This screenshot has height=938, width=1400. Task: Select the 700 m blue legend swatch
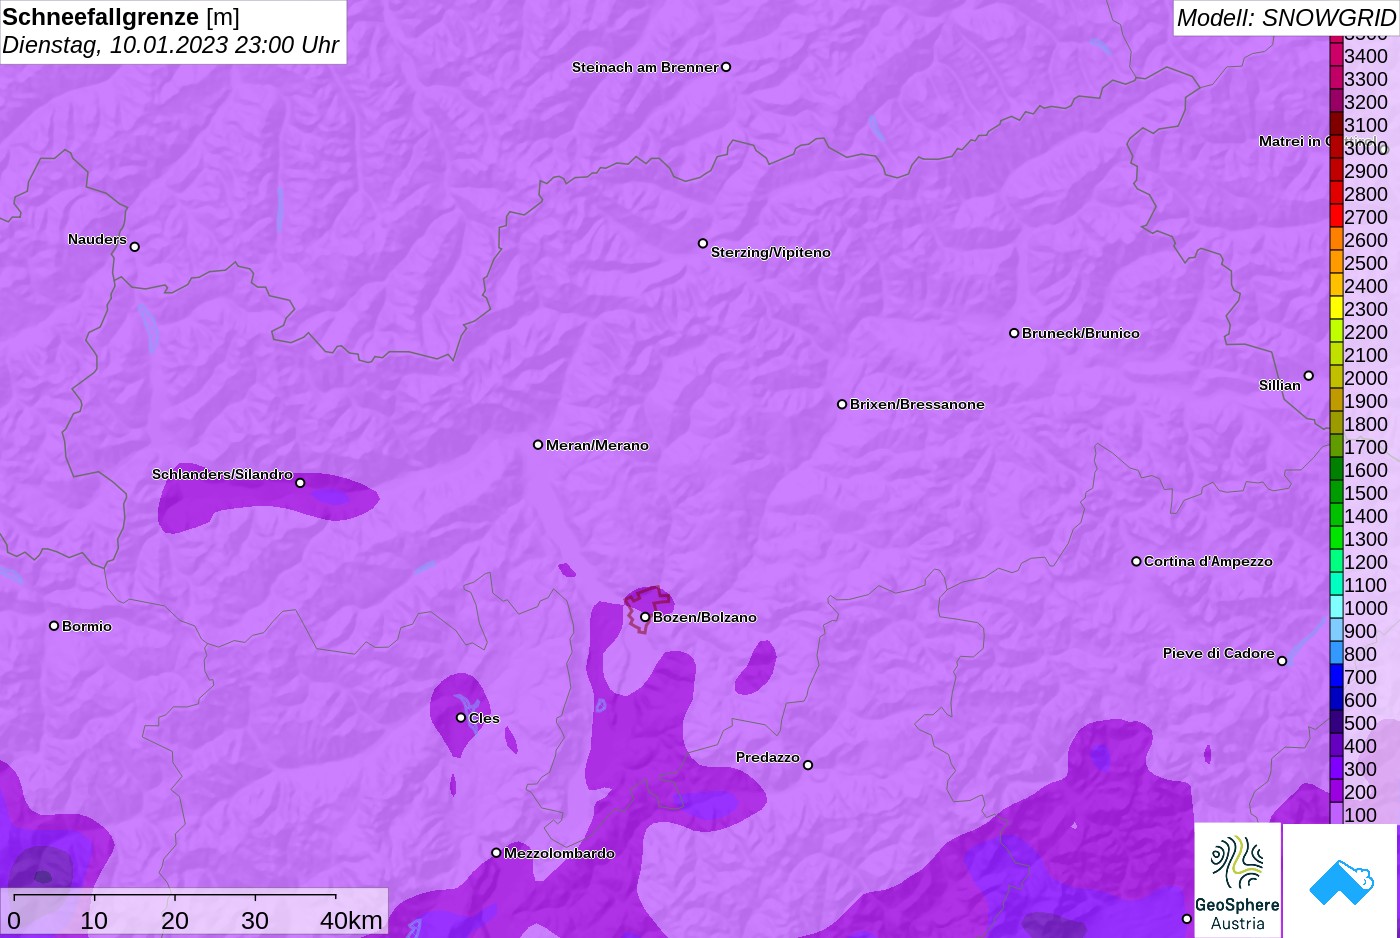[x=1336, y=676]
